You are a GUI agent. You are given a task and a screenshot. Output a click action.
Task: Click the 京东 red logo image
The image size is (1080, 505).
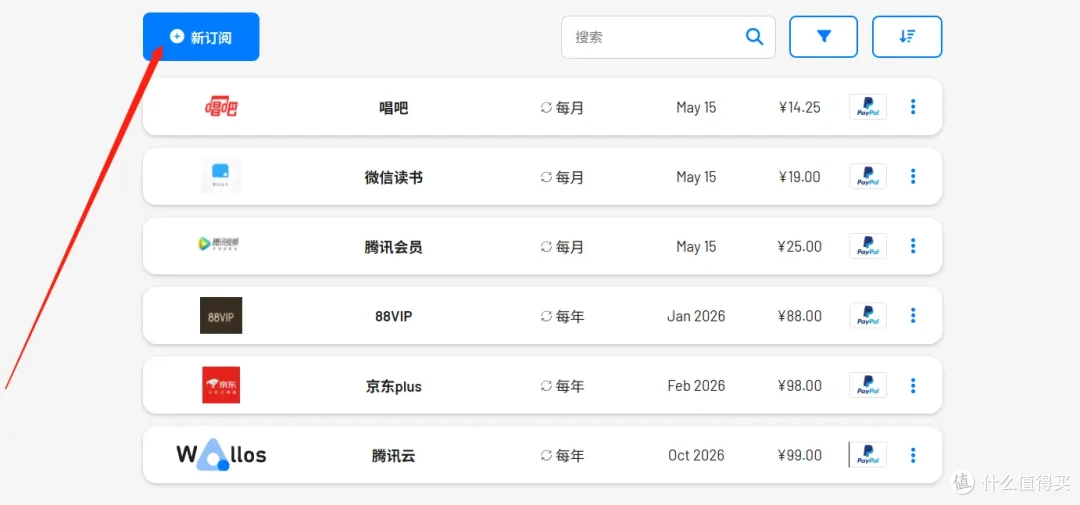(221, 385)
